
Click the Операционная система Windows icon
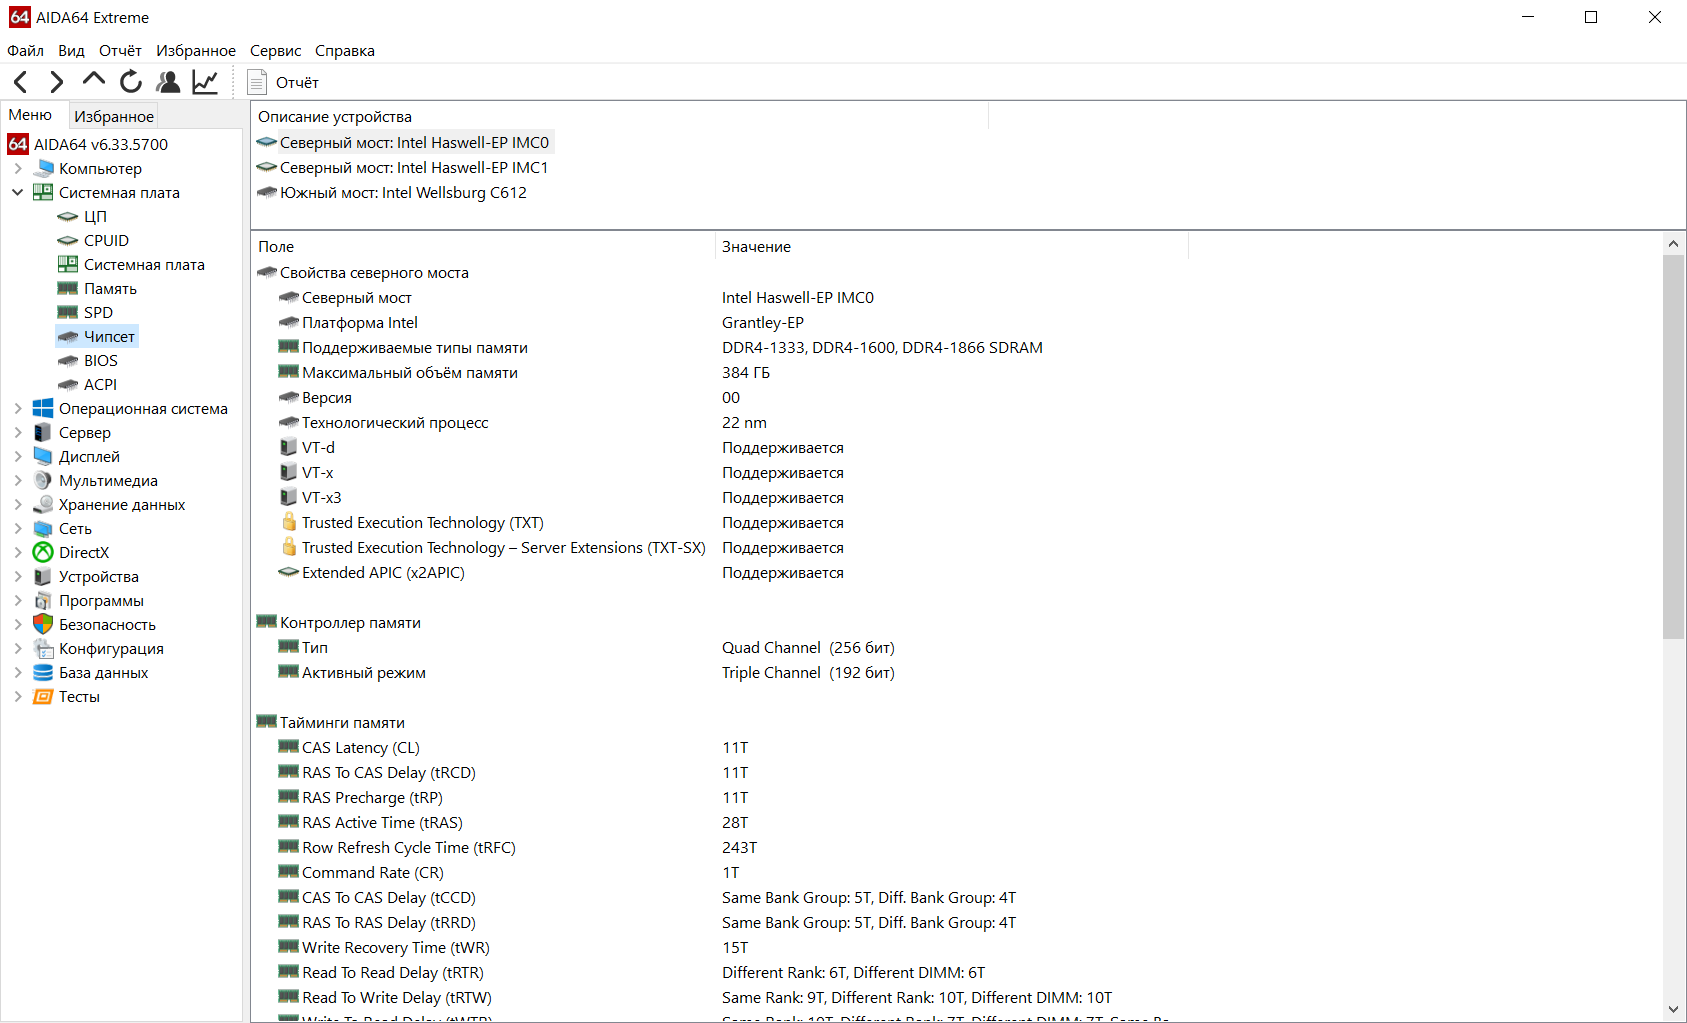point(43,409)
